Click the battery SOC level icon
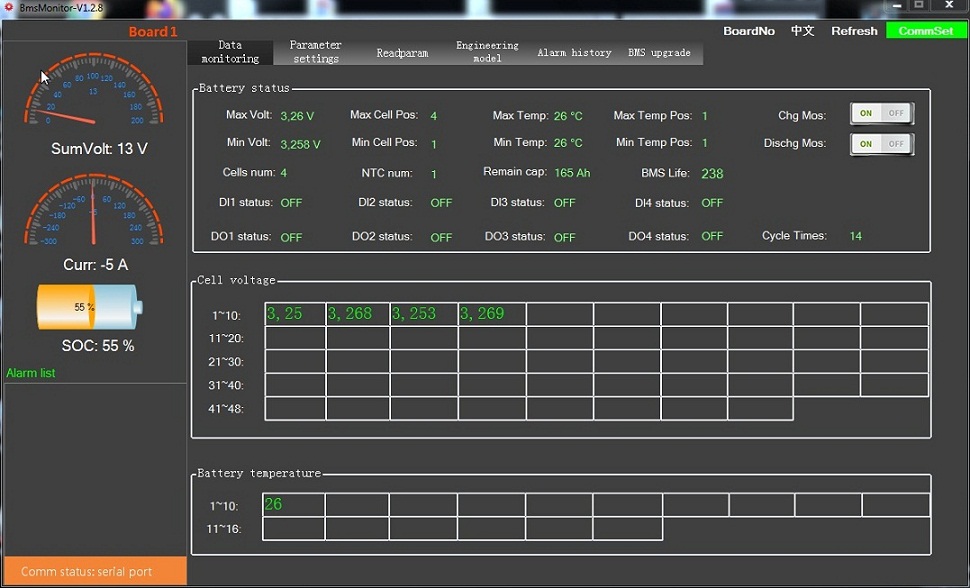Image resolution: width=970 pixels, height=588 pixels. click(90, 307)
